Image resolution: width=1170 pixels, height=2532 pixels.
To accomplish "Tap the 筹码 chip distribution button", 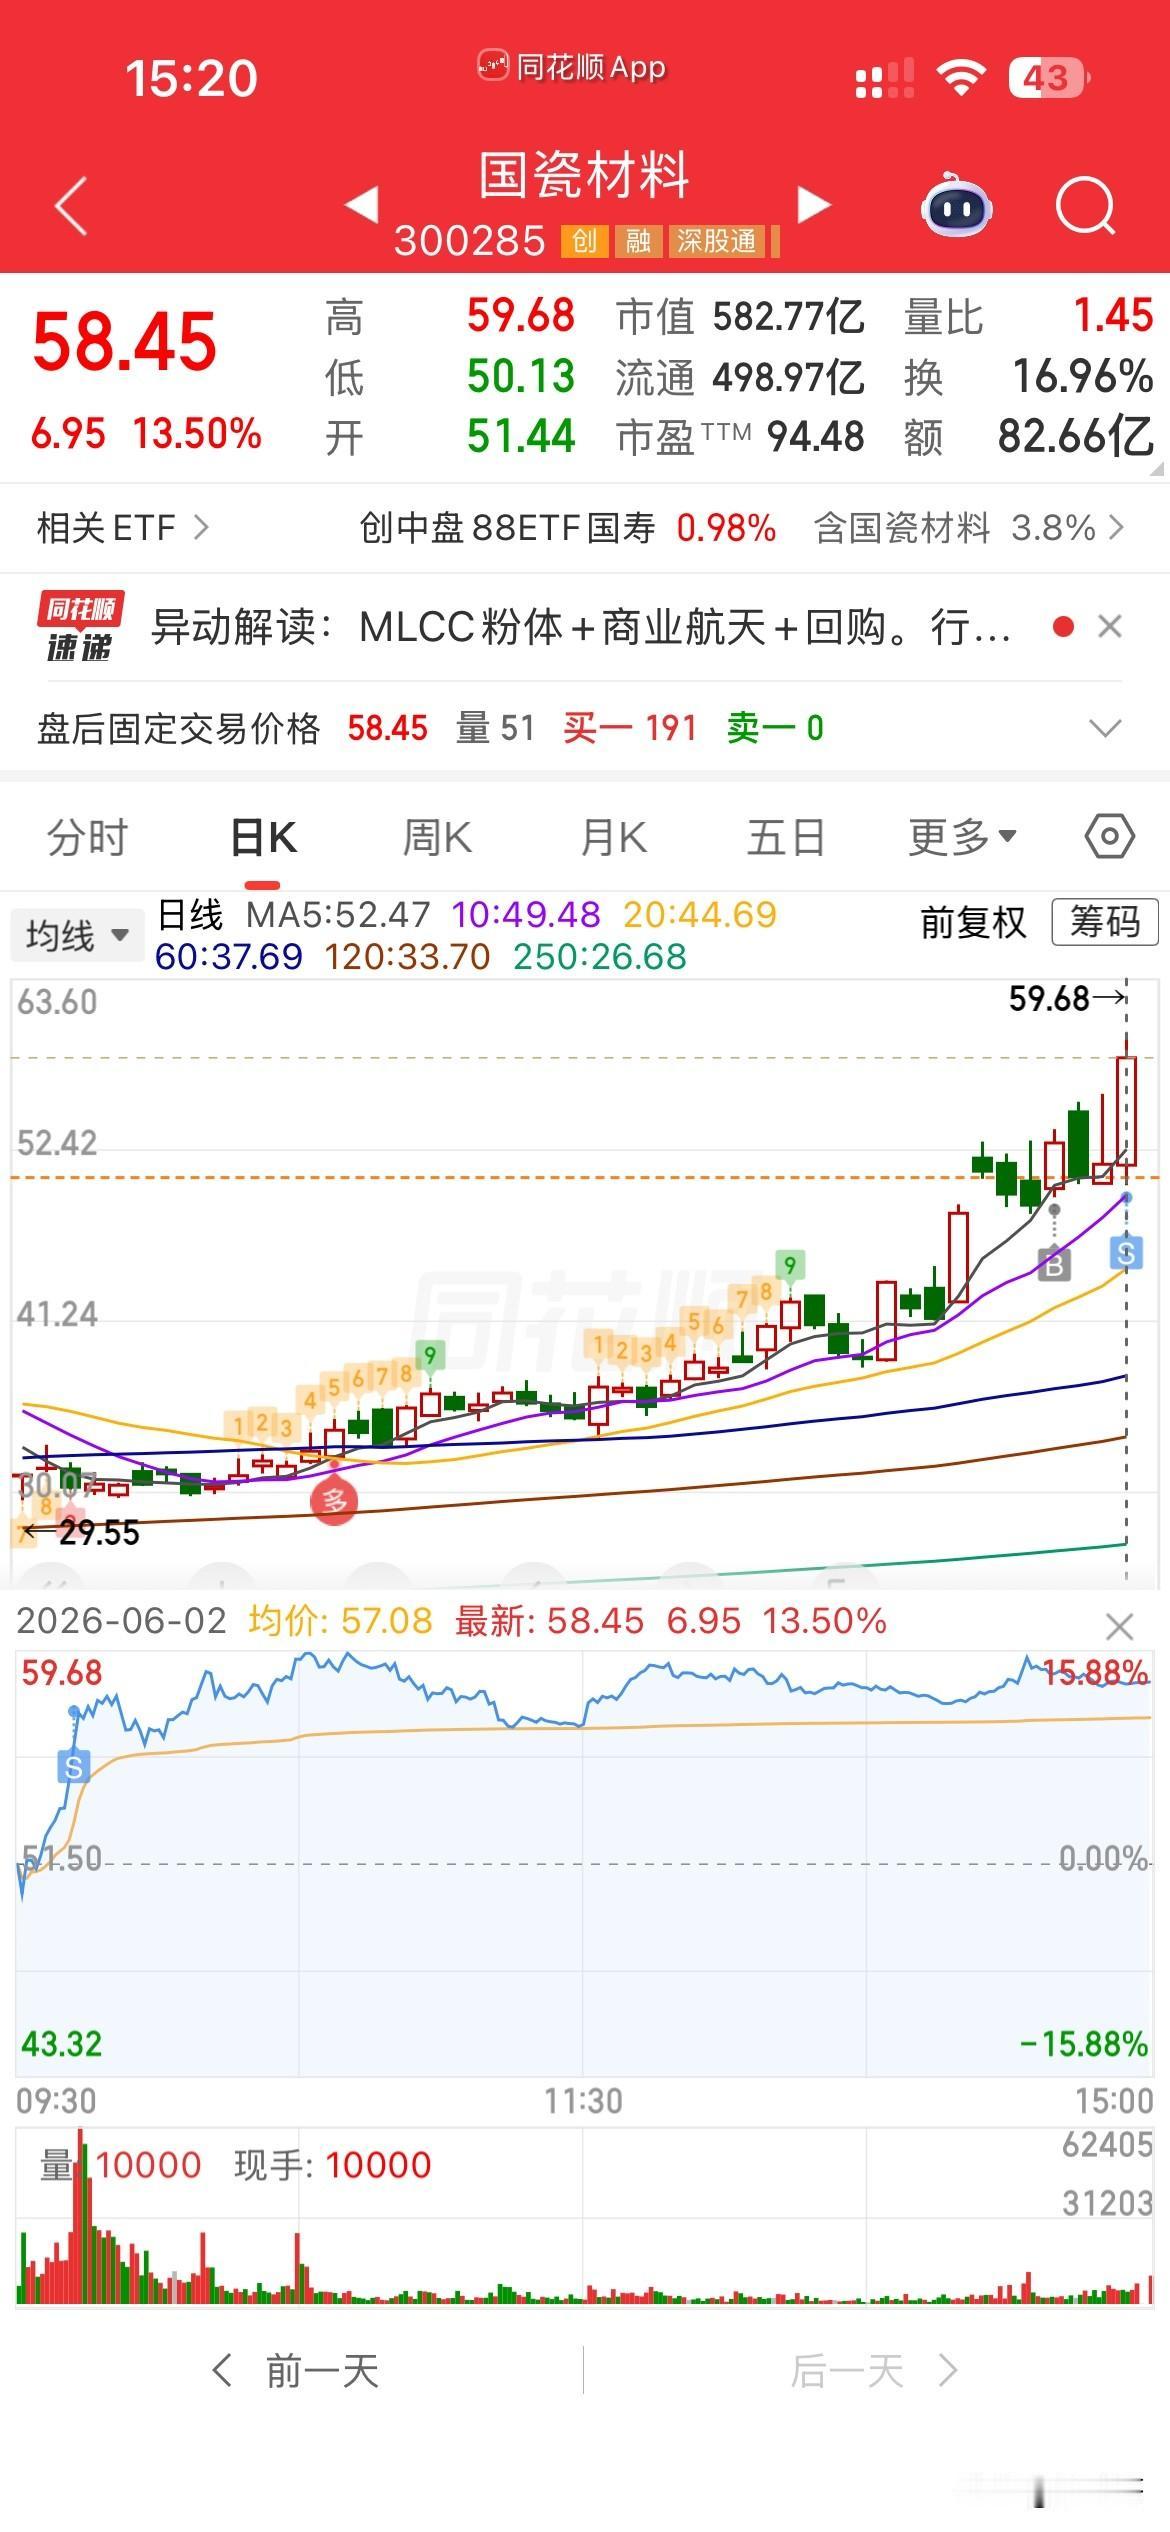I will pyautogui.click(x=1105, y=922).
